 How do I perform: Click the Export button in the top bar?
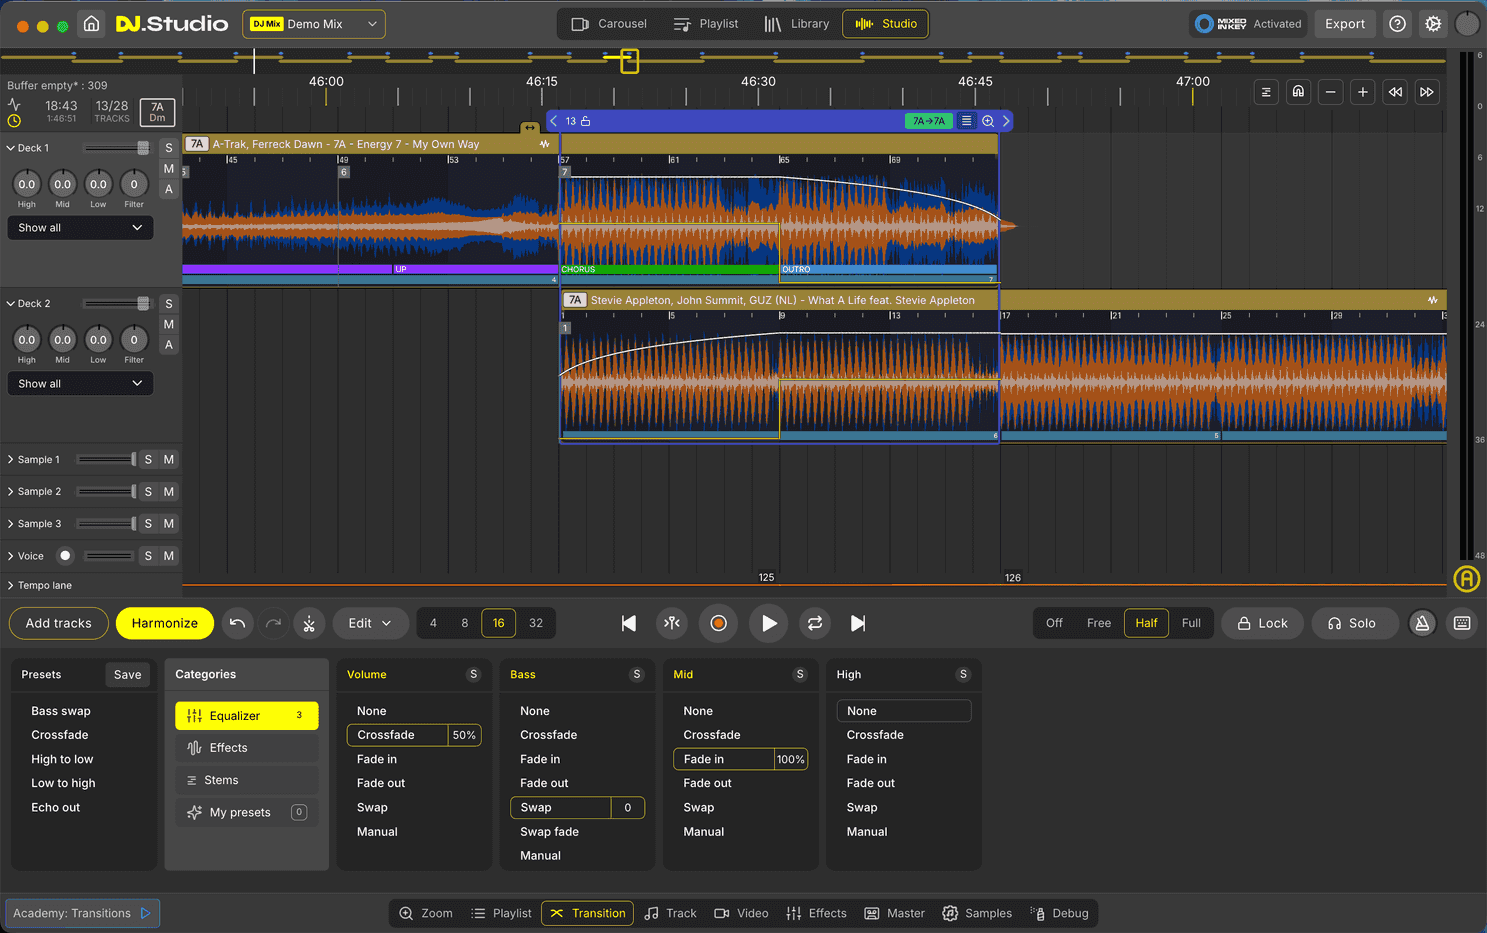point(1345,23)
